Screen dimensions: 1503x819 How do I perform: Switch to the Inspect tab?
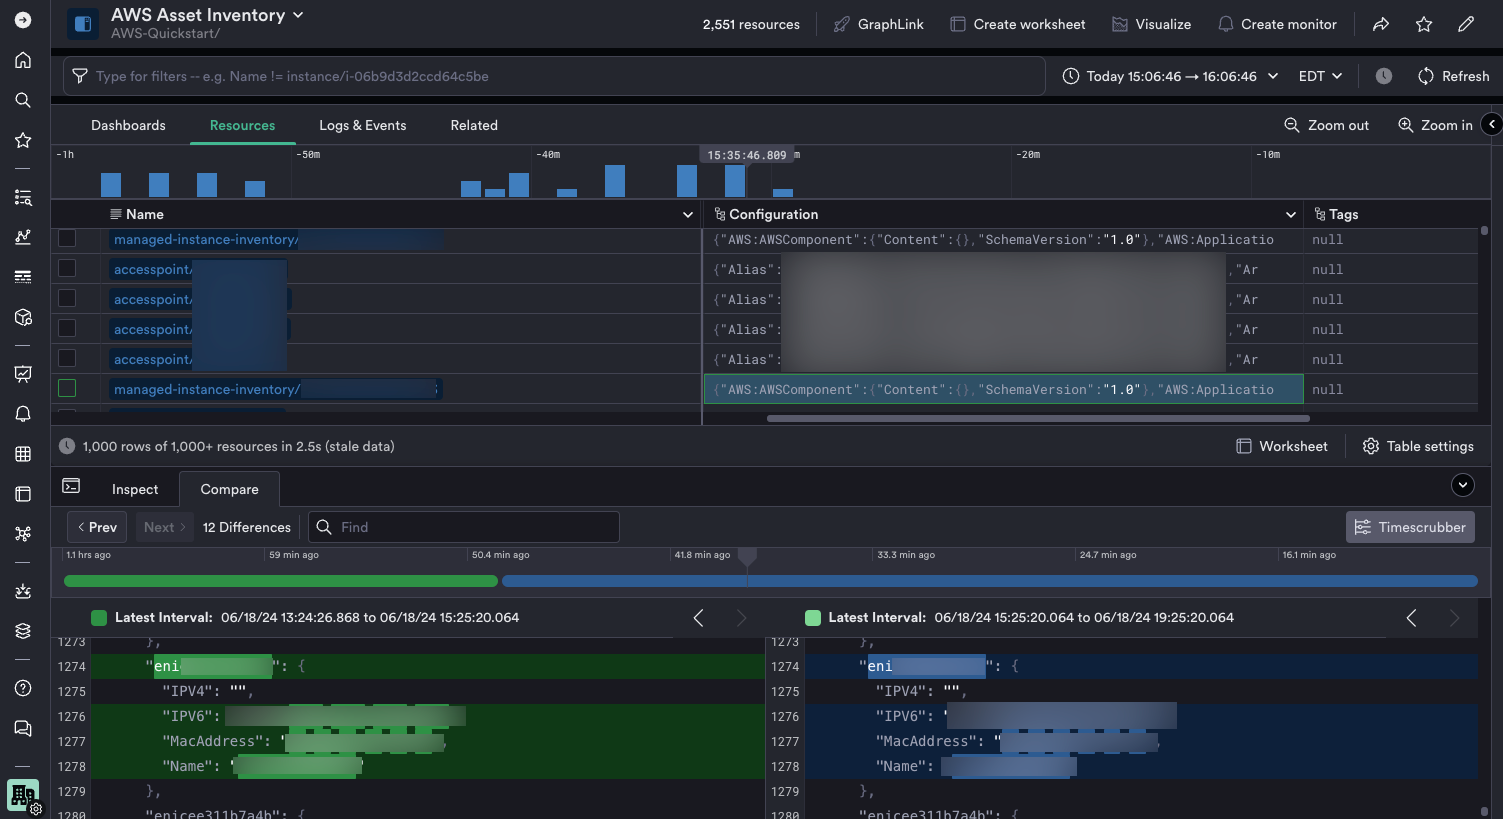[135, 489]
